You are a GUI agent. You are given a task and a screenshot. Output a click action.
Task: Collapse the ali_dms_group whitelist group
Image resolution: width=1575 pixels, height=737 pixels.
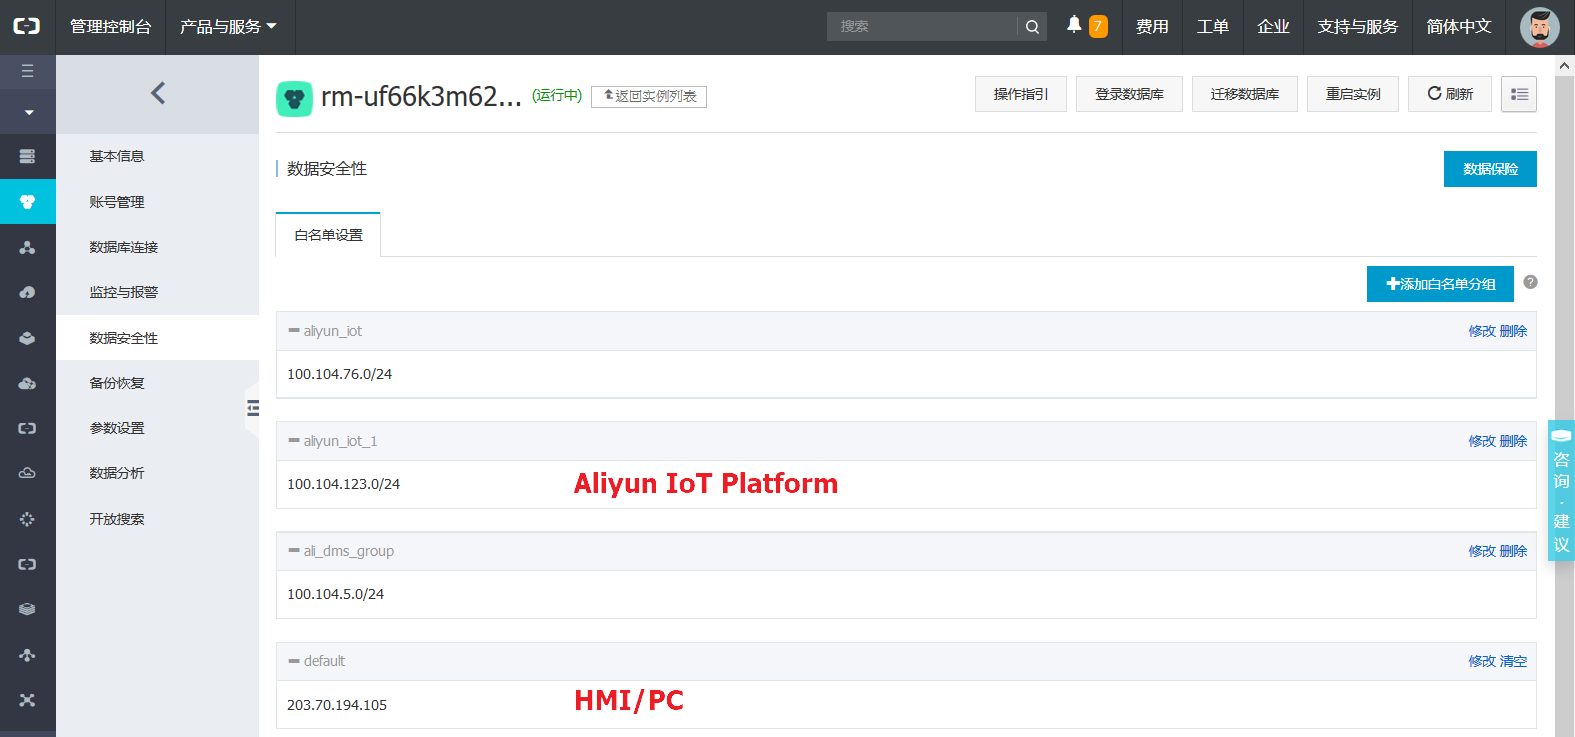294,551
